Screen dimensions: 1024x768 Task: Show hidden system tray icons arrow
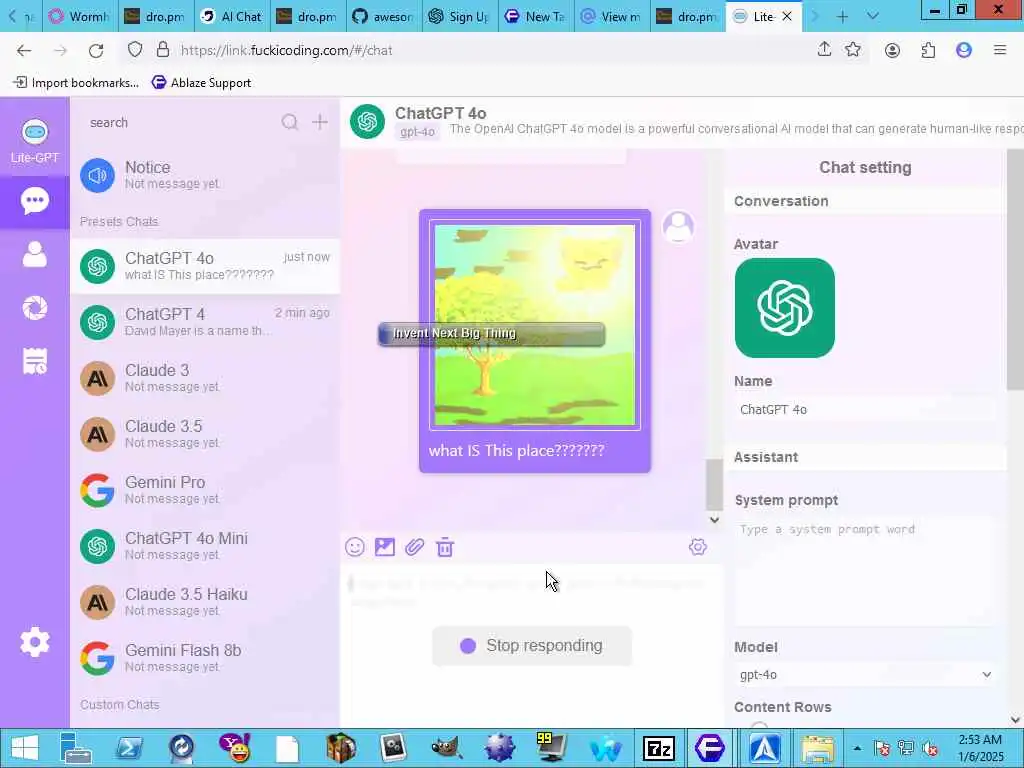(857, 748)
